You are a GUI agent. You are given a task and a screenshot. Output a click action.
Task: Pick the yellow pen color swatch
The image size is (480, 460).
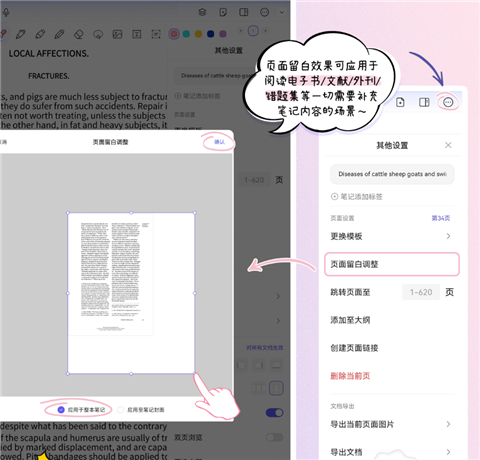point(198,34)
